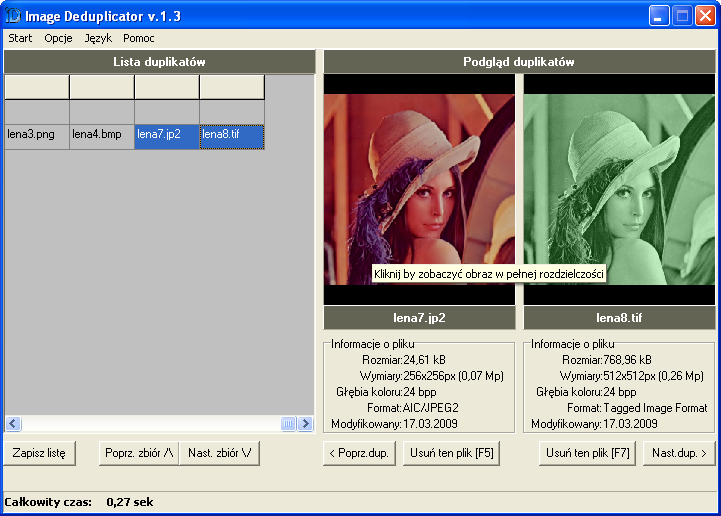The height and width of the screenshot is (516, 721).
Task: Click the Całkowity czas 0,27 sek status
Action: click(79, 502)
